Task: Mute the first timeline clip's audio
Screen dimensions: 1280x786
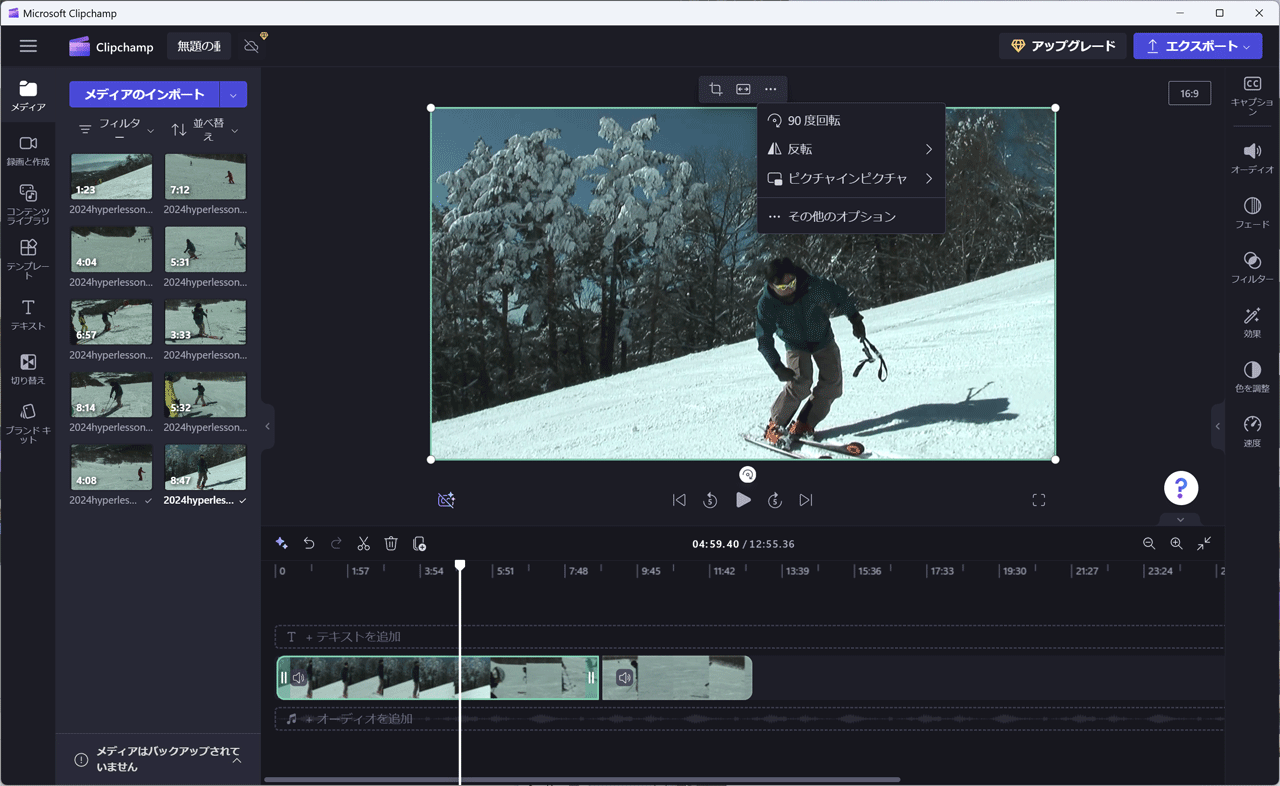Action: [299, 678]
